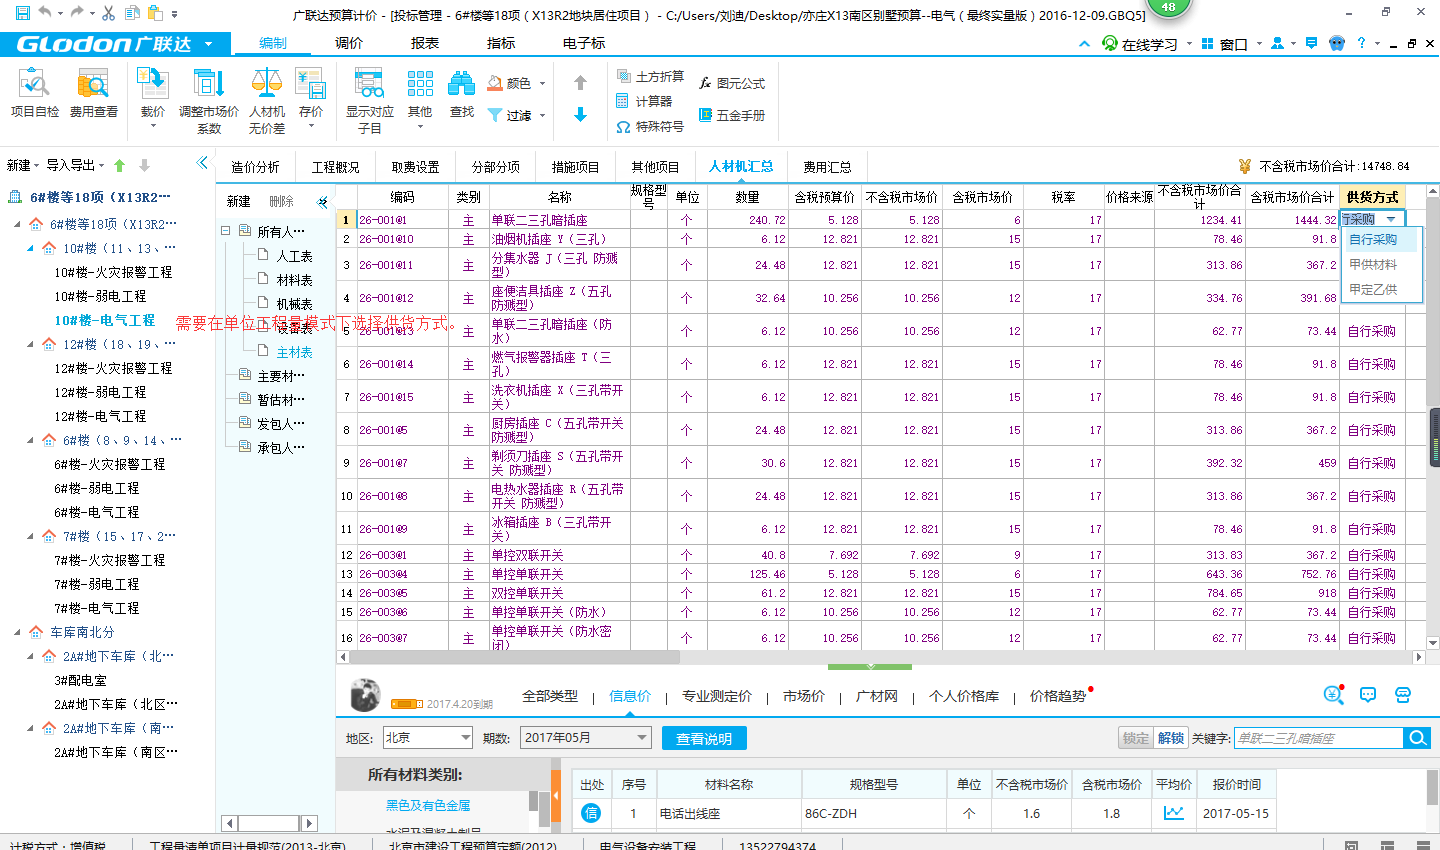1440x850 pixels.
Task: Click the move up arrow icon
Action: [580, 83]
